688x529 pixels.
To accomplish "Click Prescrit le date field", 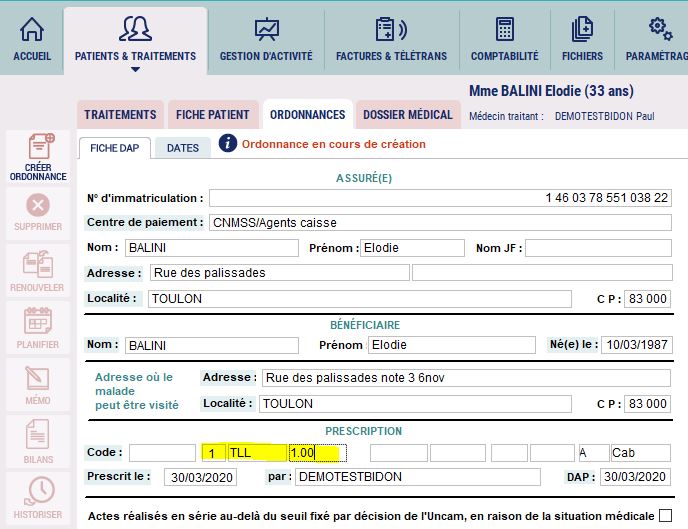I will (x=201, y=477).
